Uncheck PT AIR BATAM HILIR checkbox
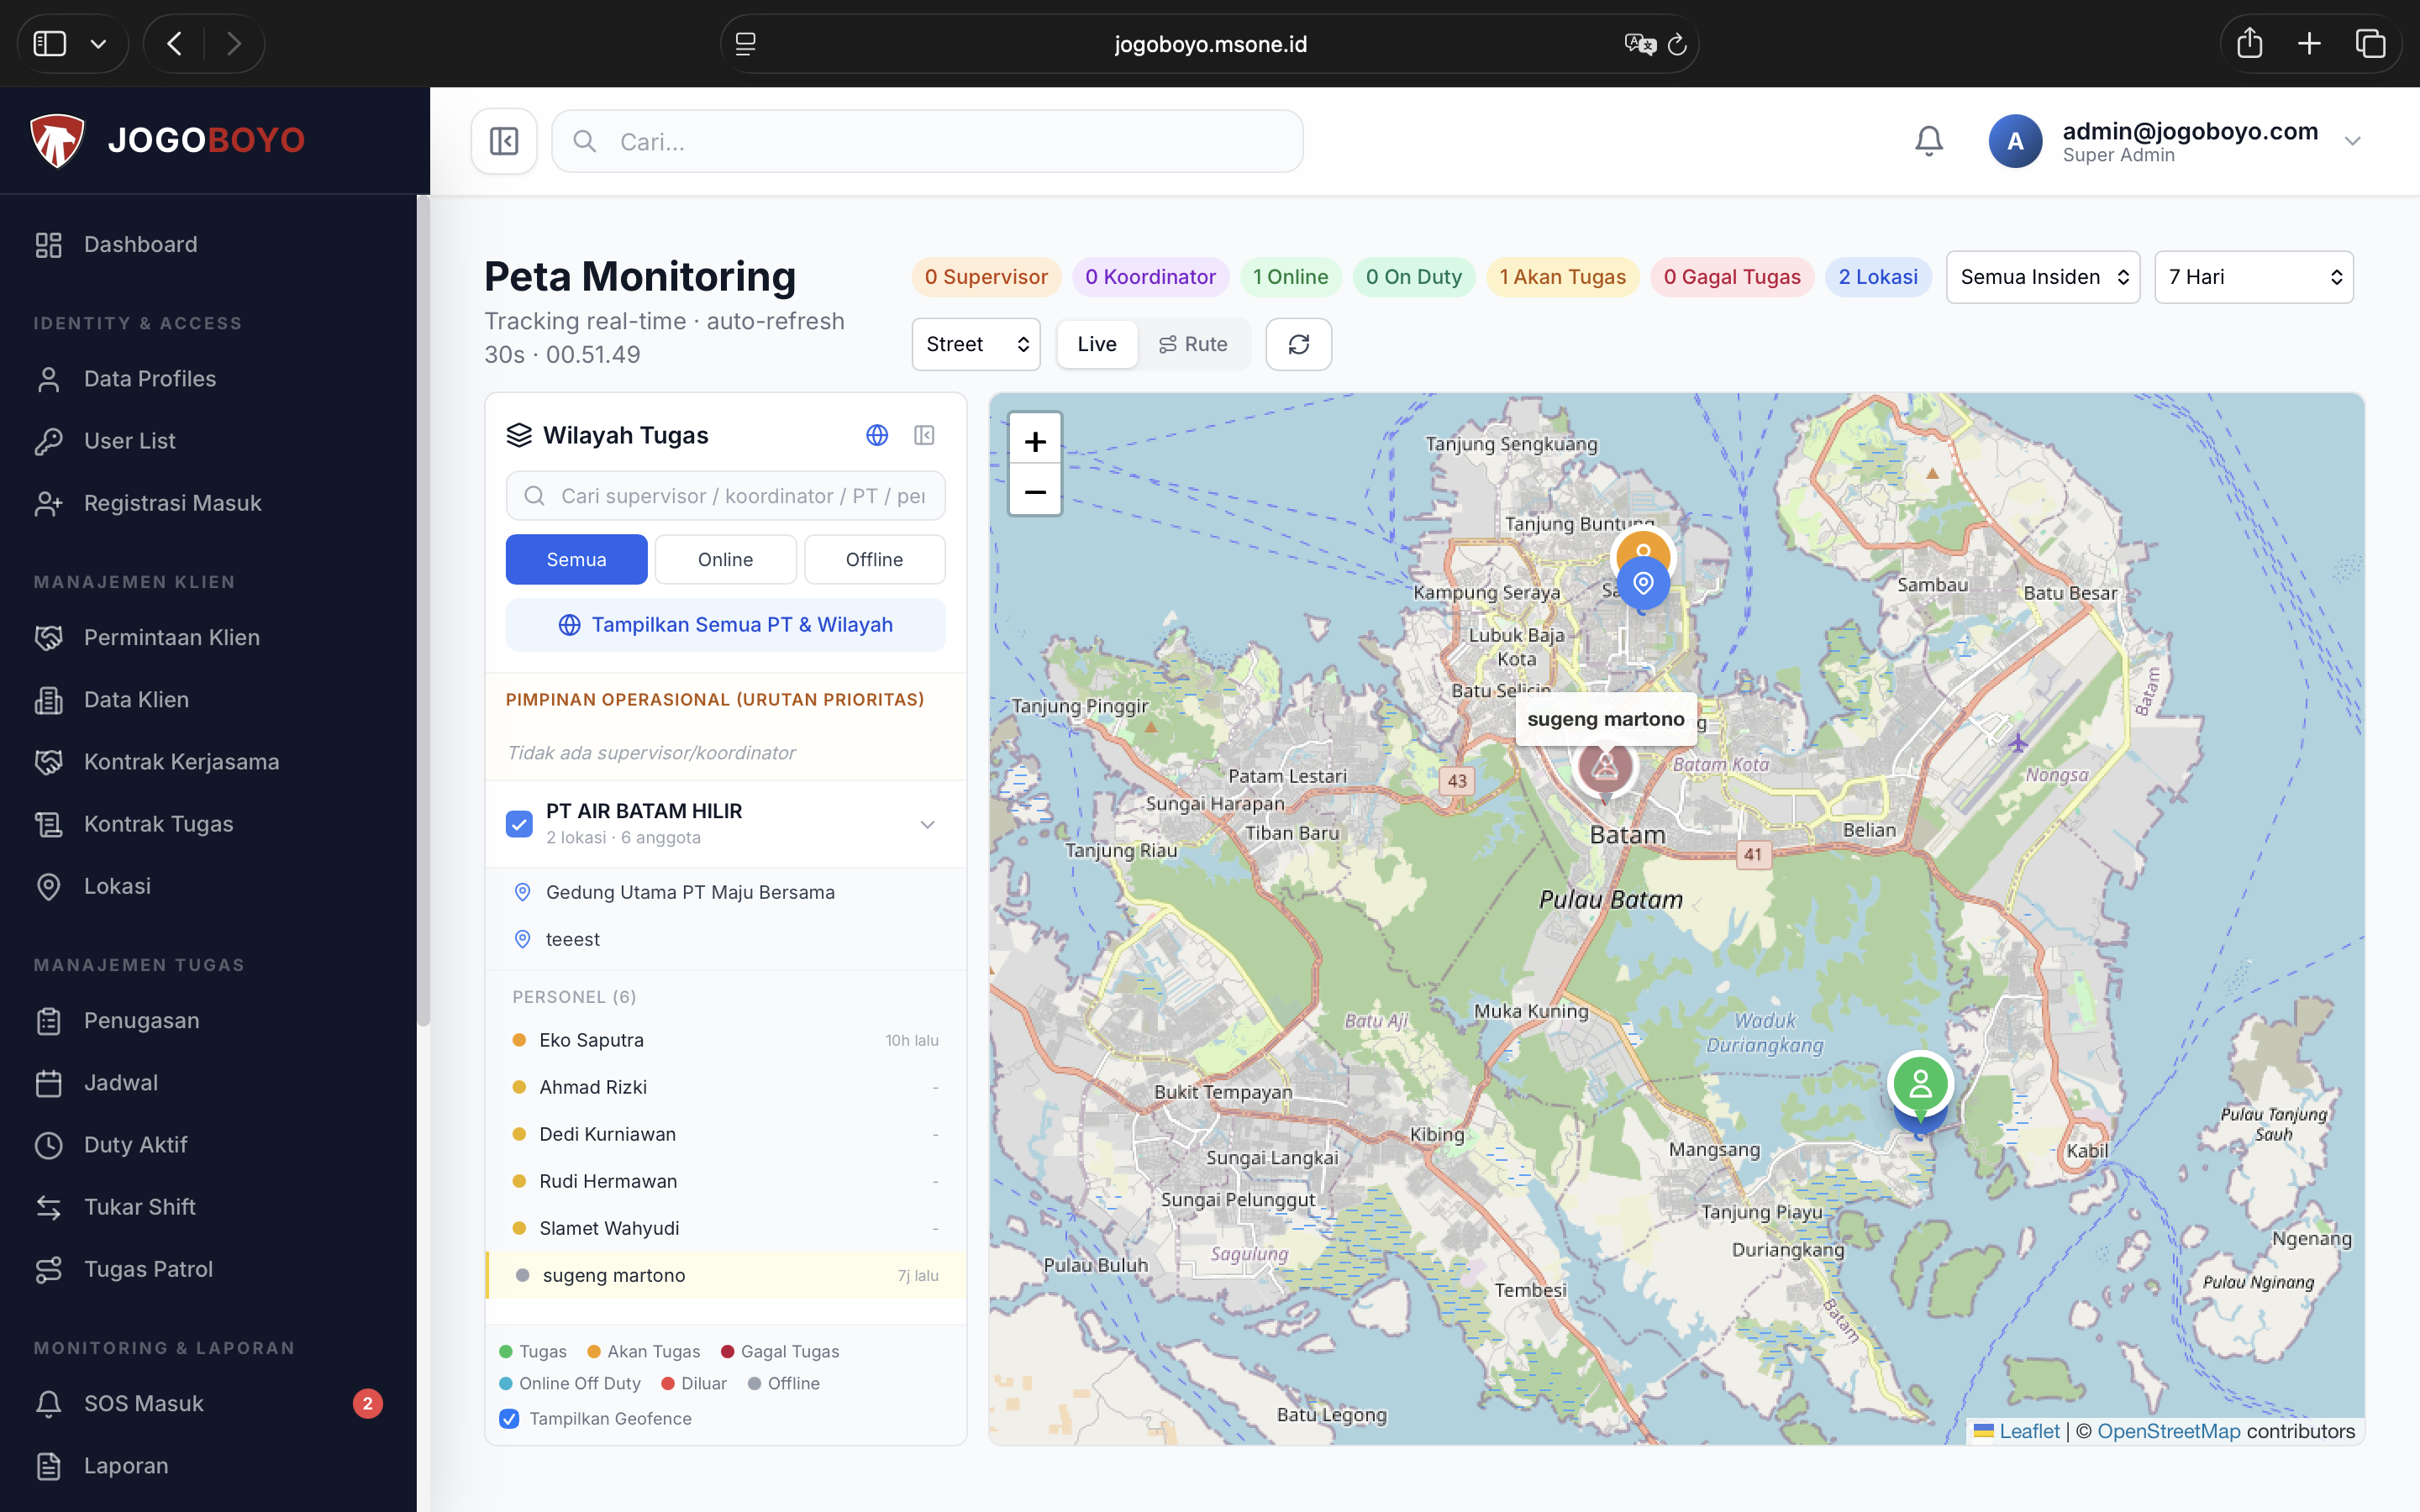The height and width of the screenshot is (1512, 2420). pyautogui.click(x=519, y=824)
